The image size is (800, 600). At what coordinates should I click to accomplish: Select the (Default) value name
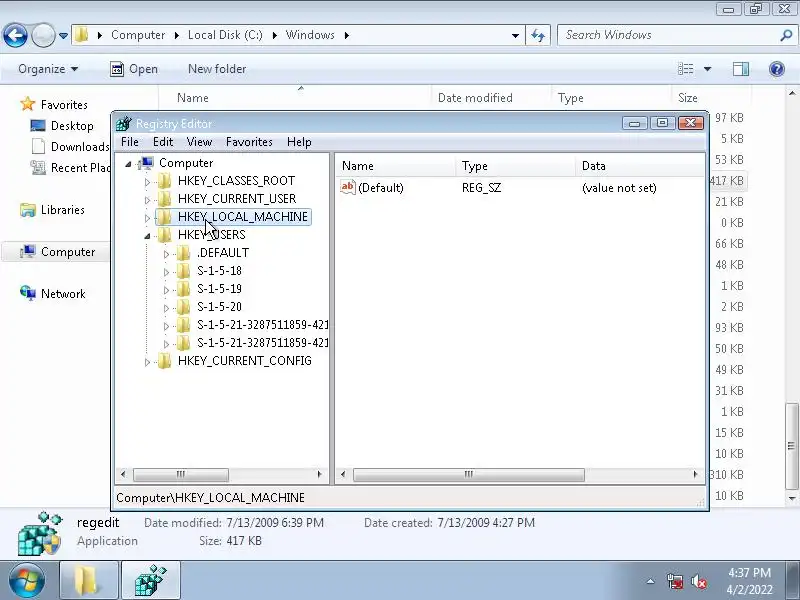(x=381, y=188)
